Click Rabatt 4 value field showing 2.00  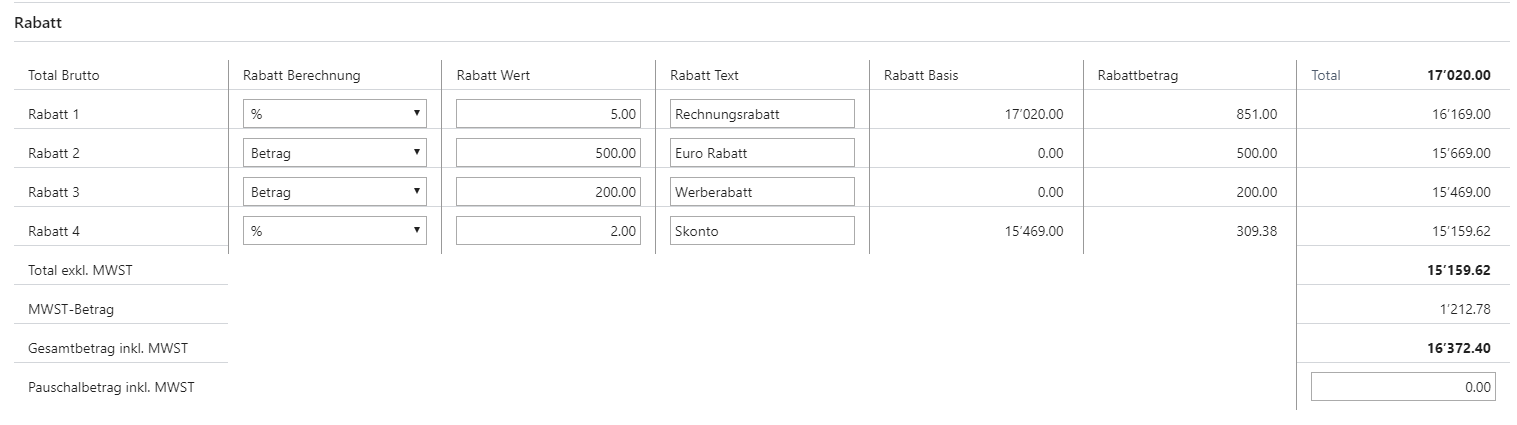[548, 231]
